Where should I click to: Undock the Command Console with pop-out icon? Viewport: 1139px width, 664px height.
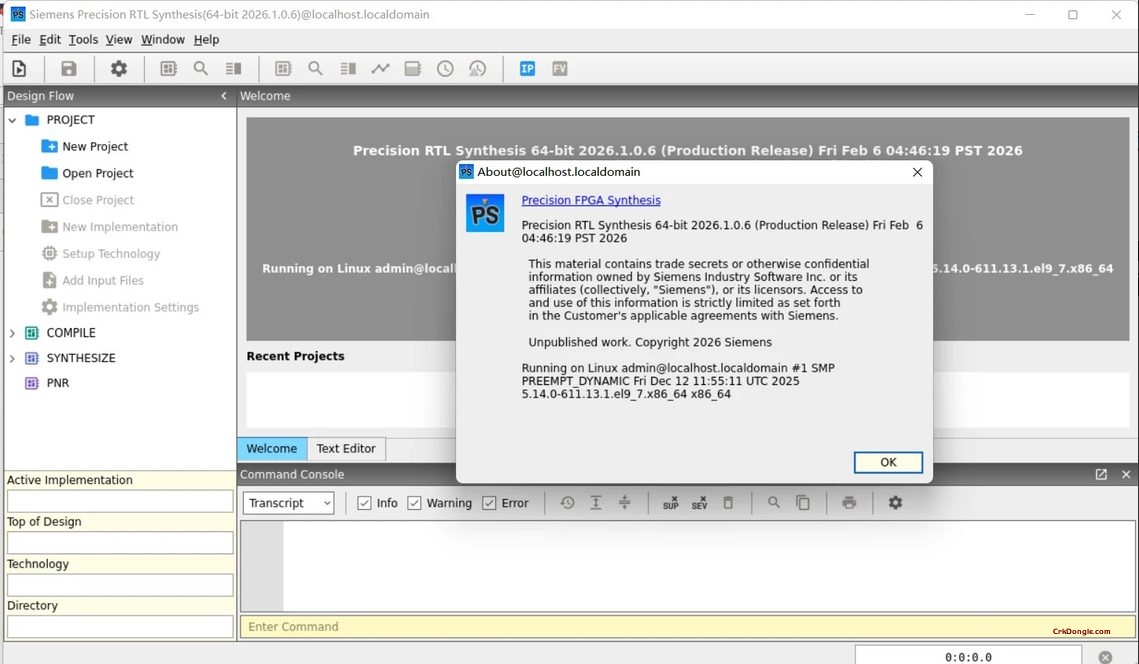(1101, 474)
